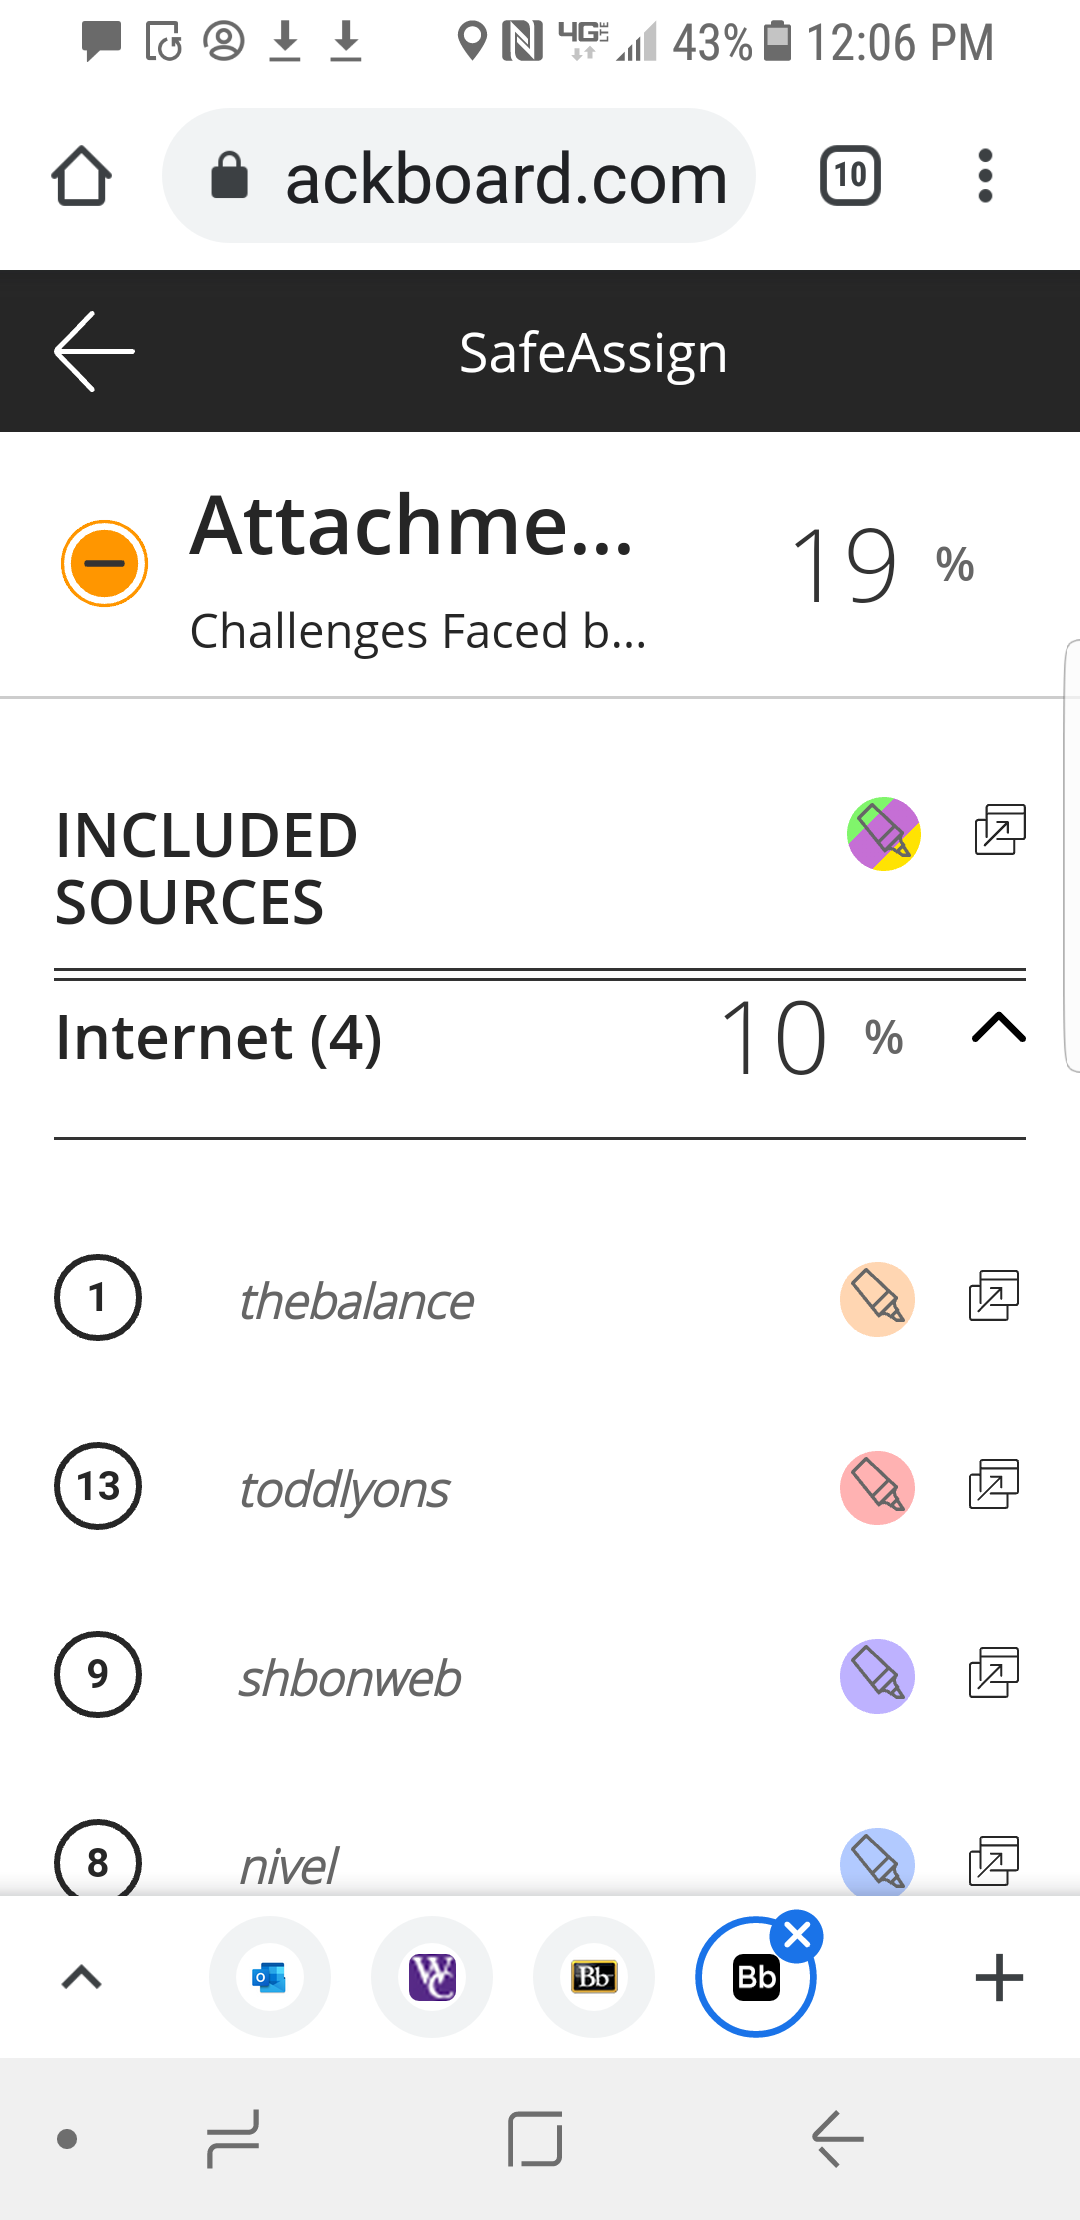Screen dimensions: 1080x2220
Task: Switch to the gold Bb Blackboard tab
Action: coord(594,1977)
